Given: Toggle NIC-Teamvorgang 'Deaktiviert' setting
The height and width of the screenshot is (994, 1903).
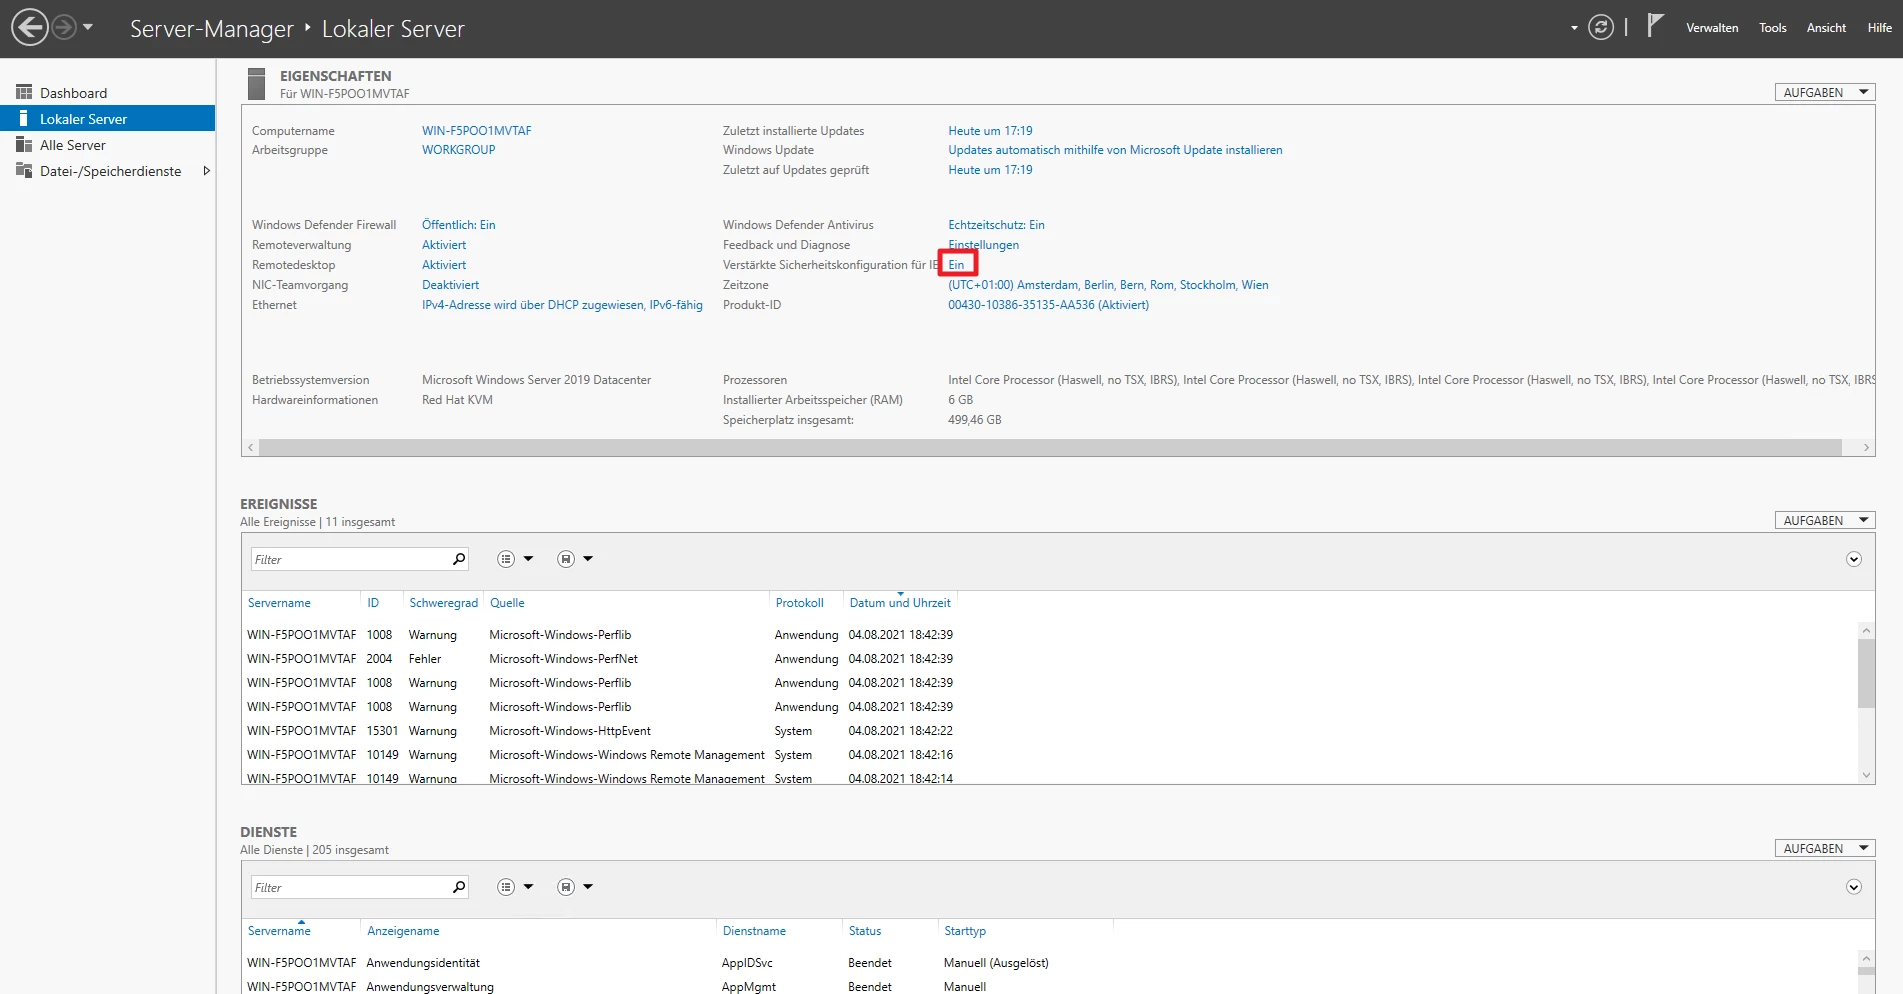Looking at the screenshot, I should [x=450, y=285].
